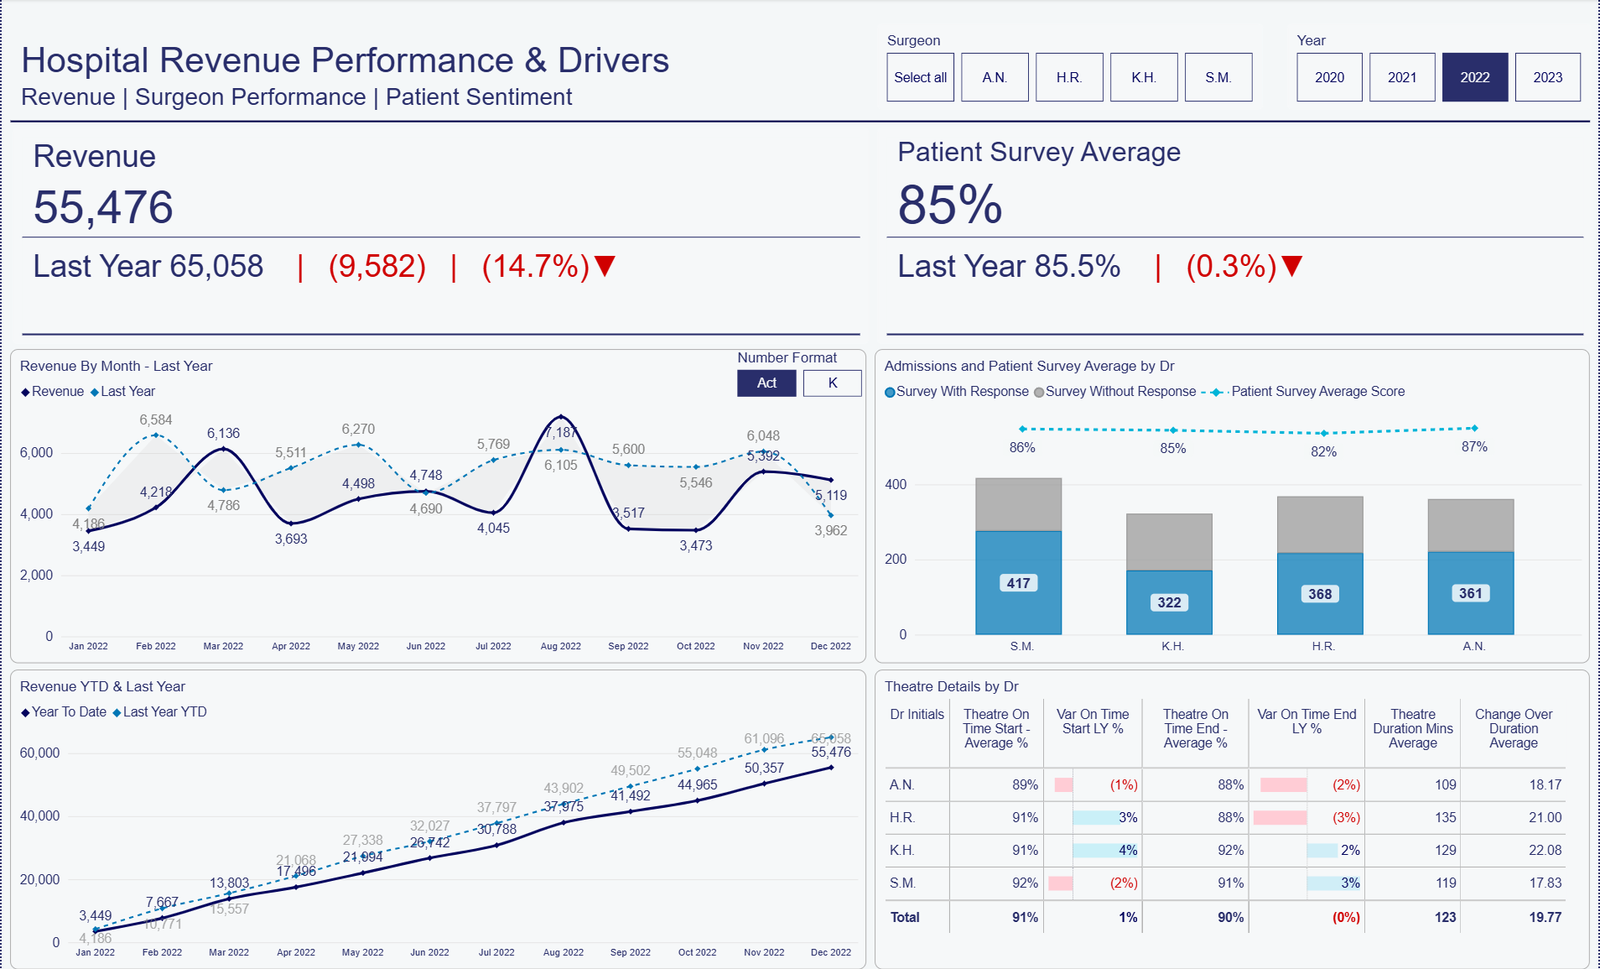Click the Last Year 65,058 text

(x=148, y=266)
